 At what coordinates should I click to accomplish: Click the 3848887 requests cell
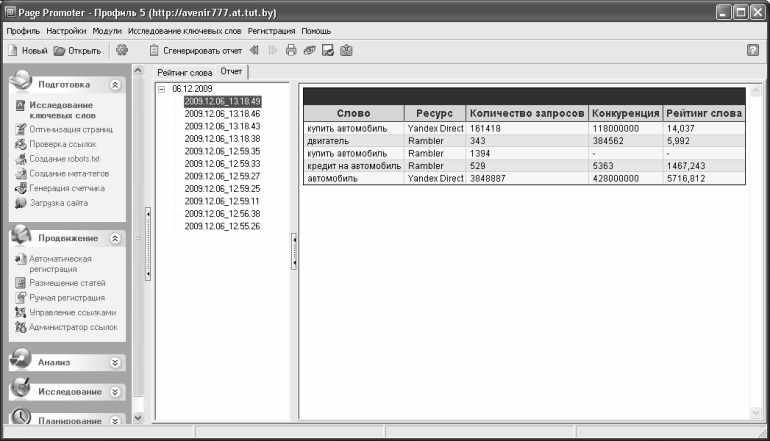527,179
